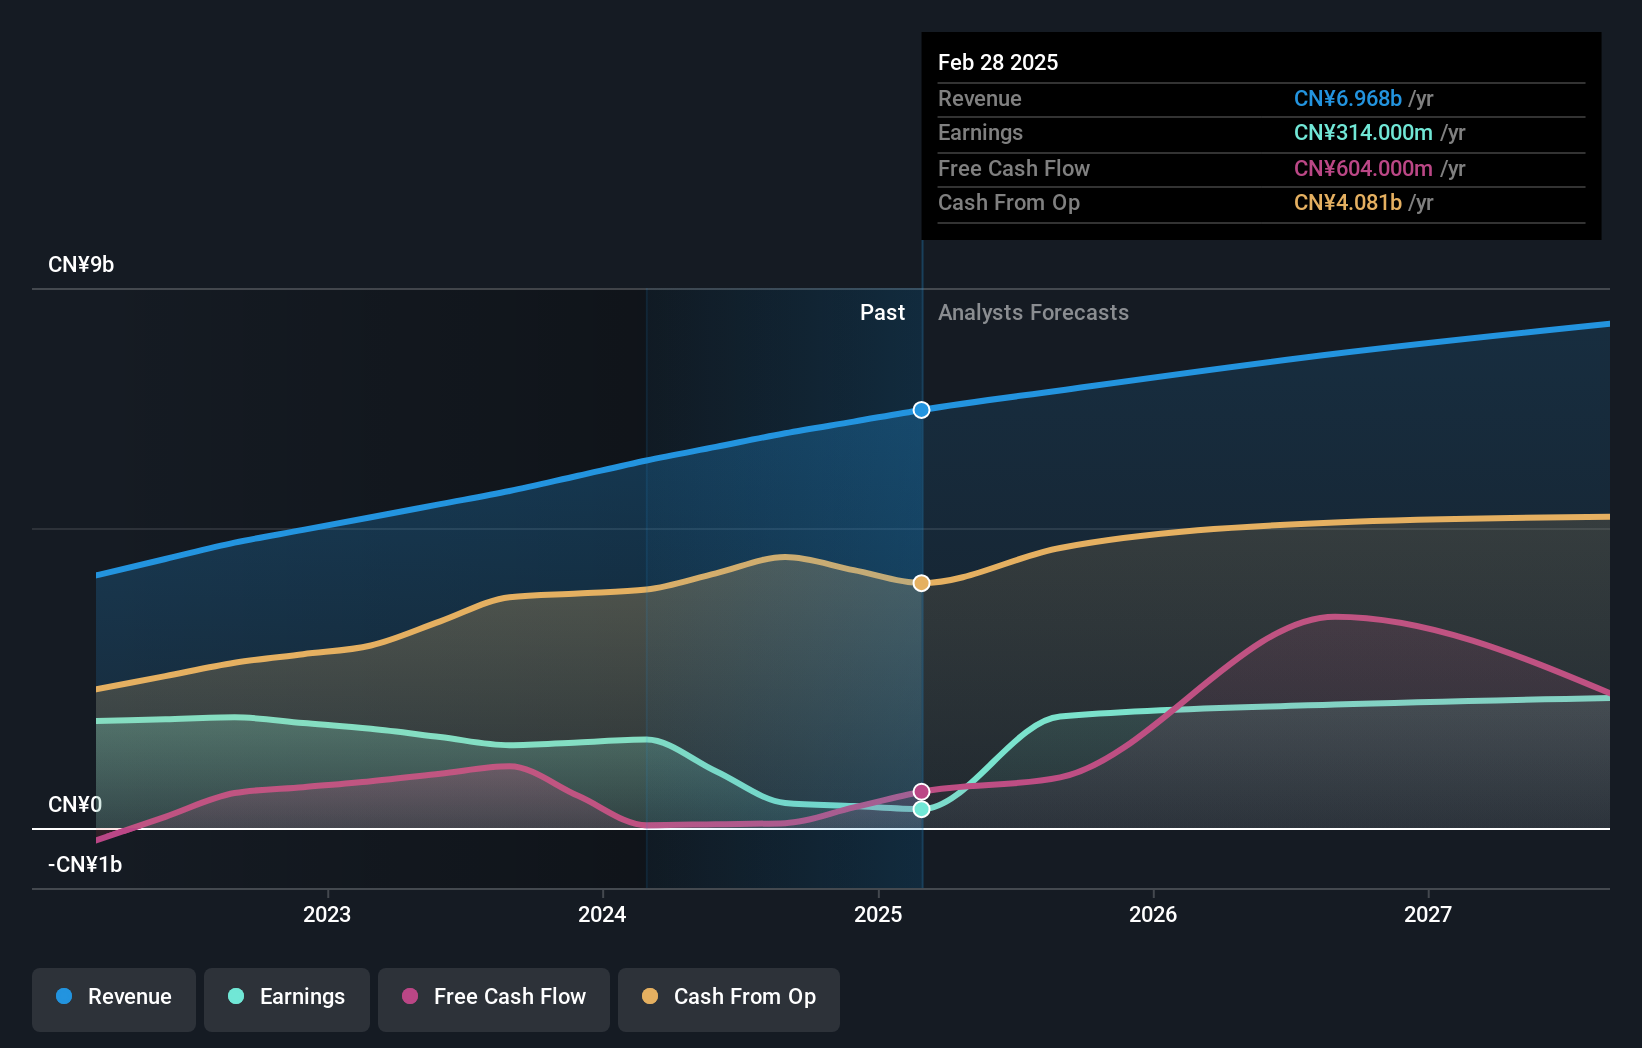Click the CN¥9b axis gridline label

pos(82,264)
